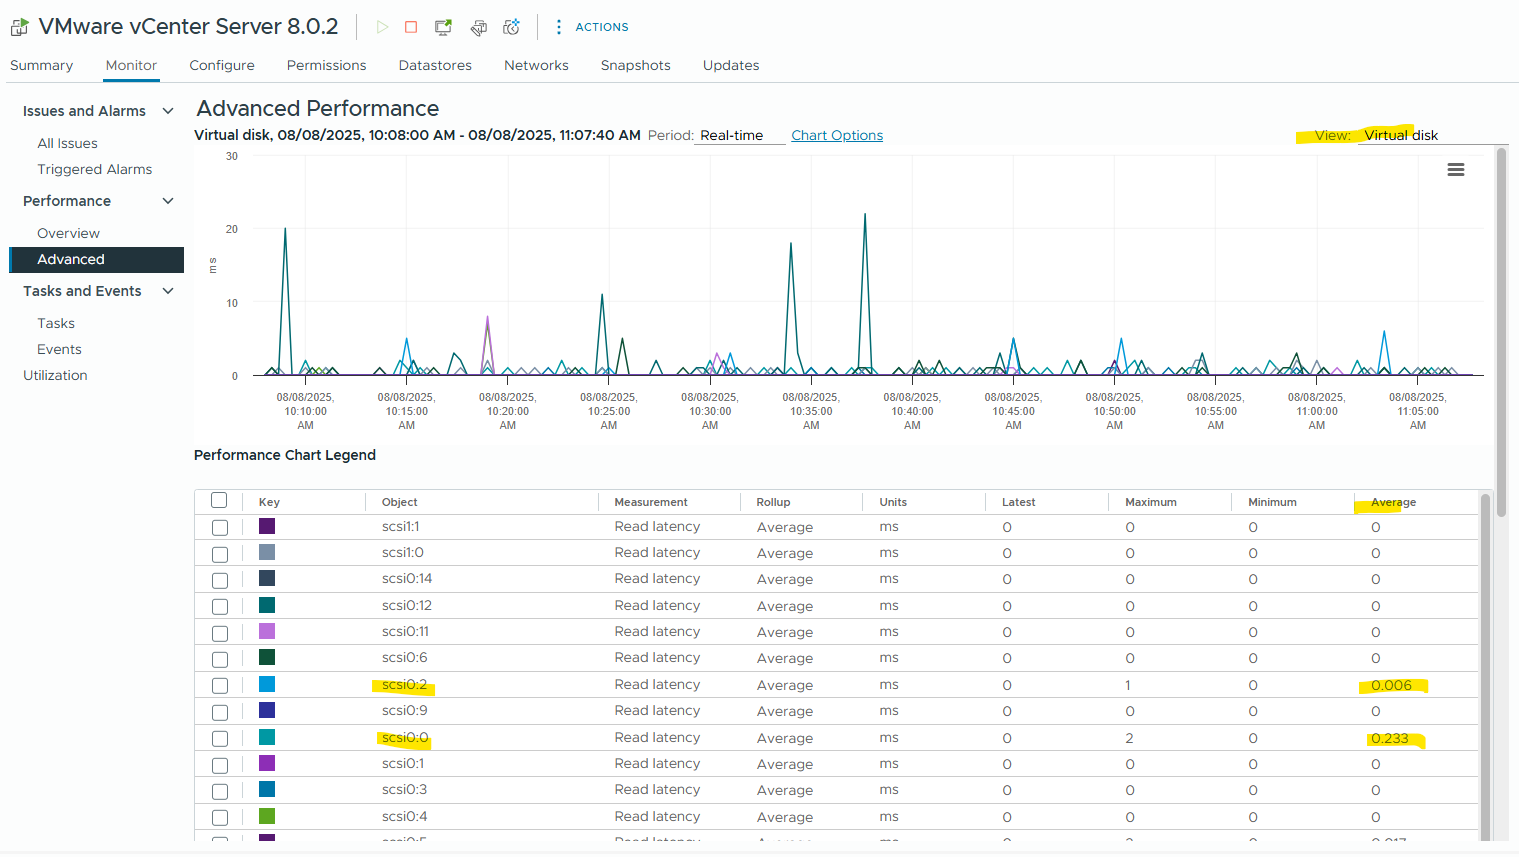The image size is (1519, 857).
Task: Click the Edit Settings icon
Action: coord(479,27)
